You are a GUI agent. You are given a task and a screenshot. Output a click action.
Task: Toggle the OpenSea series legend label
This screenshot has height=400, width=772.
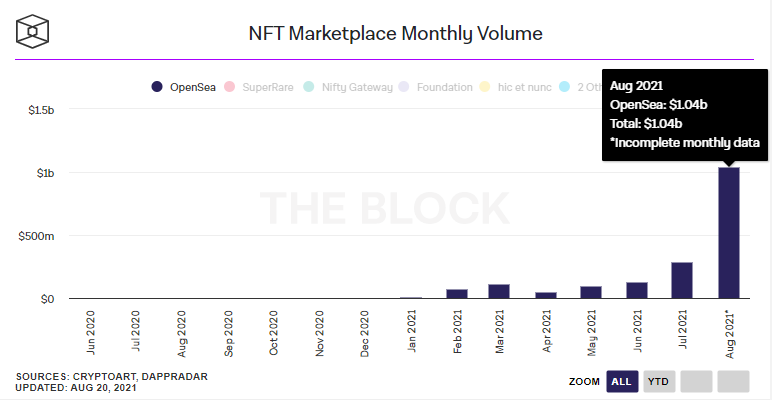pyautogui.click(x=195, y=87)
